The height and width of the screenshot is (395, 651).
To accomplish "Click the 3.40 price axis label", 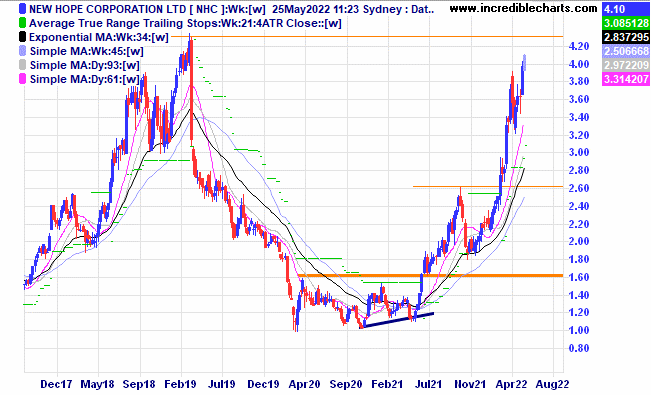I will click(579, 117).
